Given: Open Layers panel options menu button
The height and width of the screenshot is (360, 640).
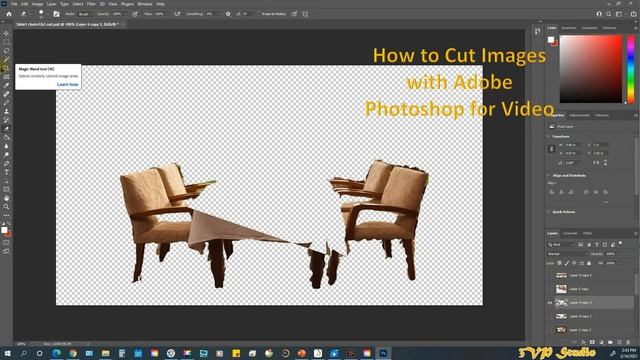Looking at the screenshot, I should [636, 233].
